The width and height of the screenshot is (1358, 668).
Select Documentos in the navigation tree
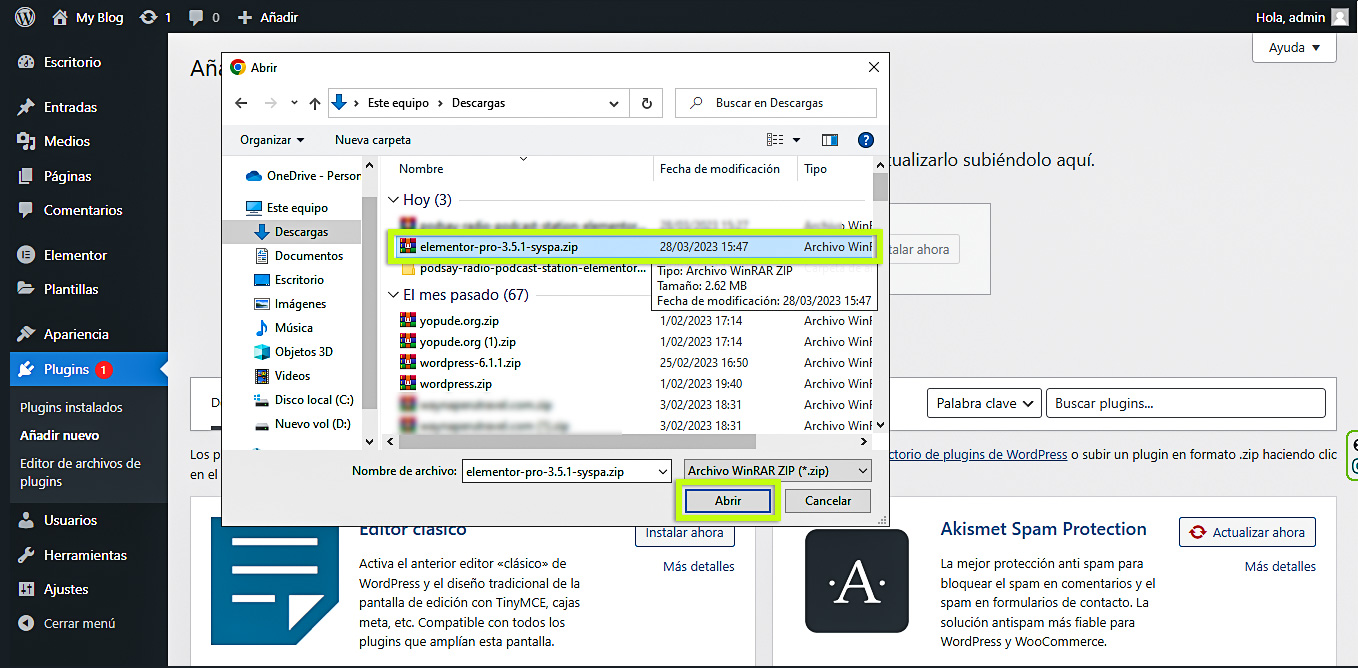point(309,256)
